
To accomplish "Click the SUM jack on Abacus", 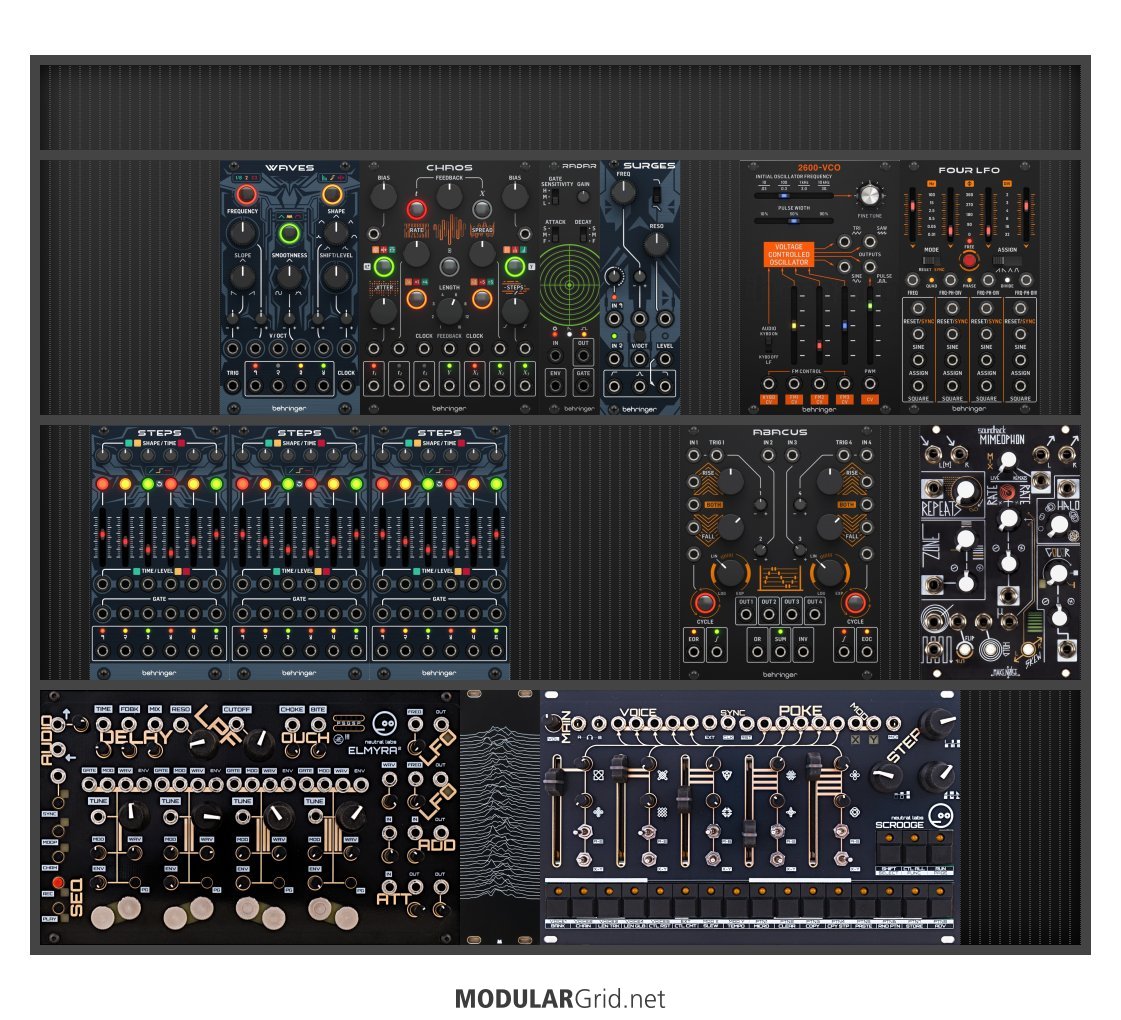I will (x=780, y=652).
